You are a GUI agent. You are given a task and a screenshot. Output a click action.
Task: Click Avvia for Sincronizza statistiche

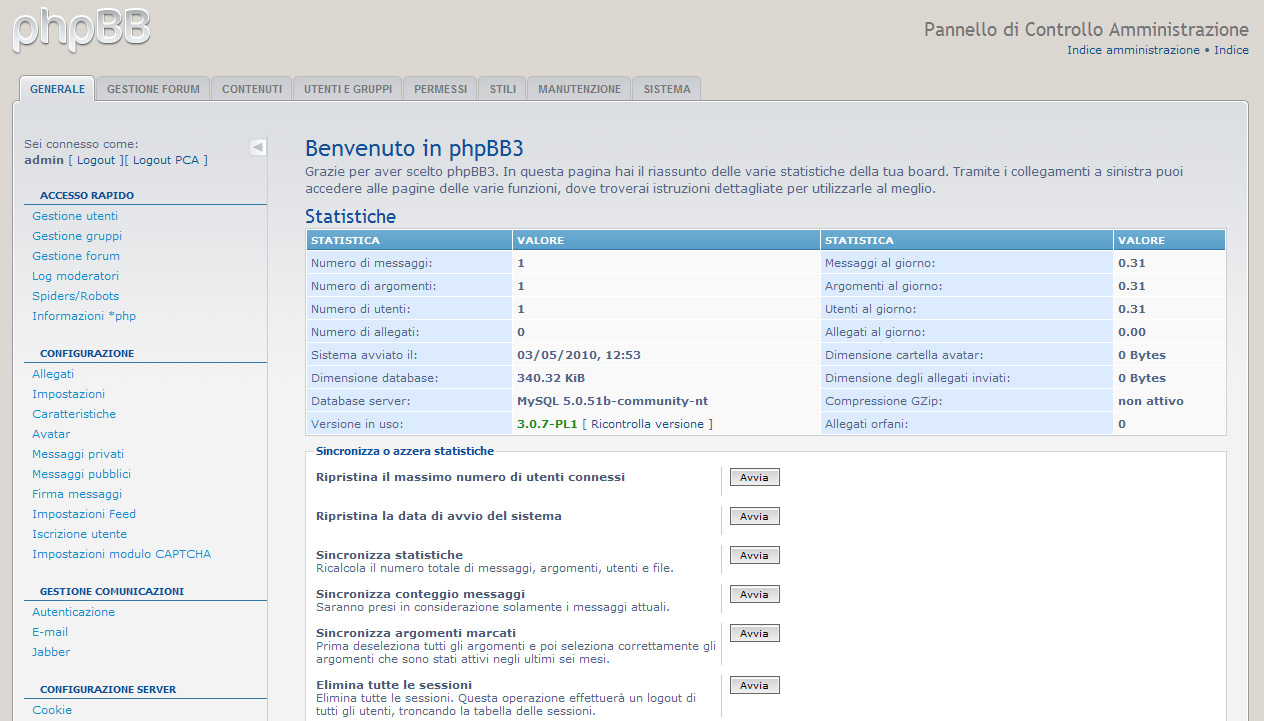754,555
